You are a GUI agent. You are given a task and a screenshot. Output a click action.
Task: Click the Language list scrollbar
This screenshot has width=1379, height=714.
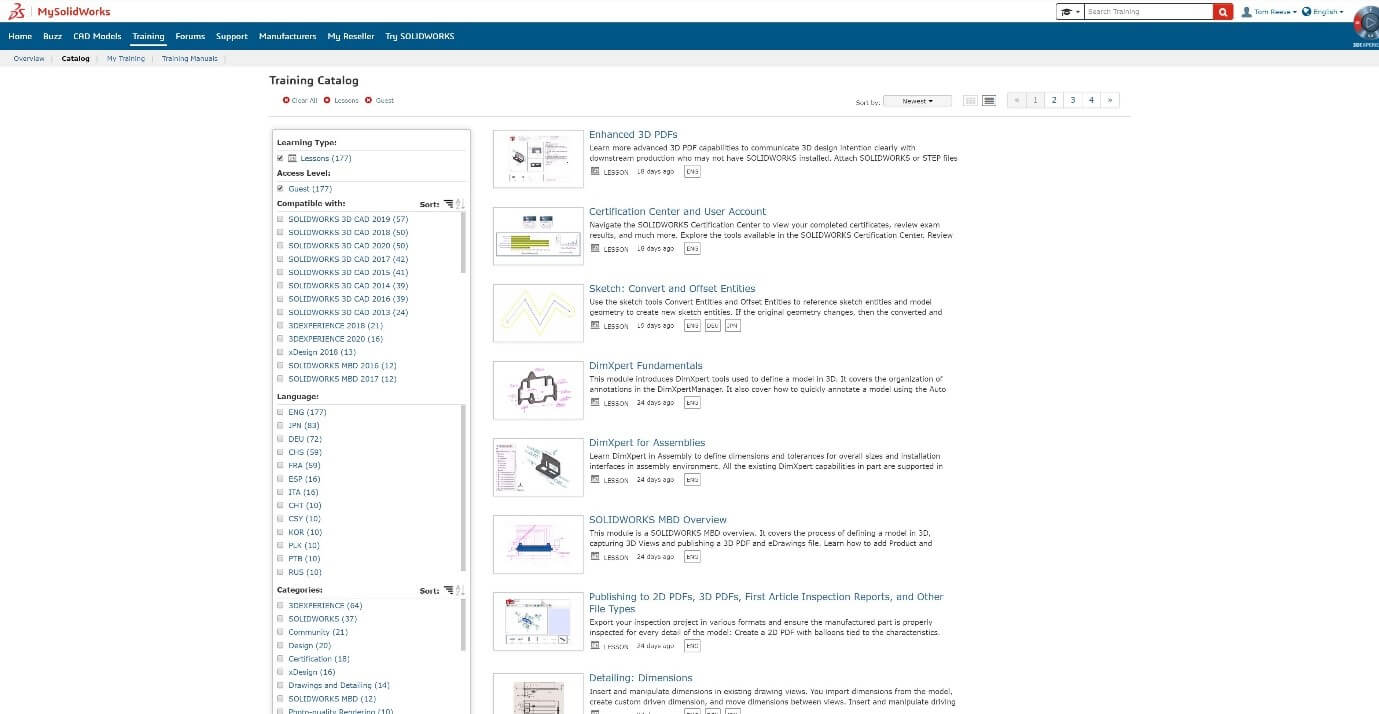point(463,487)
